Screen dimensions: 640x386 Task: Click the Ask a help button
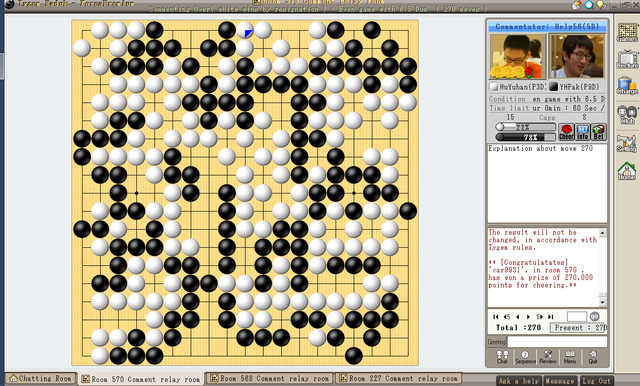[519, 381]
